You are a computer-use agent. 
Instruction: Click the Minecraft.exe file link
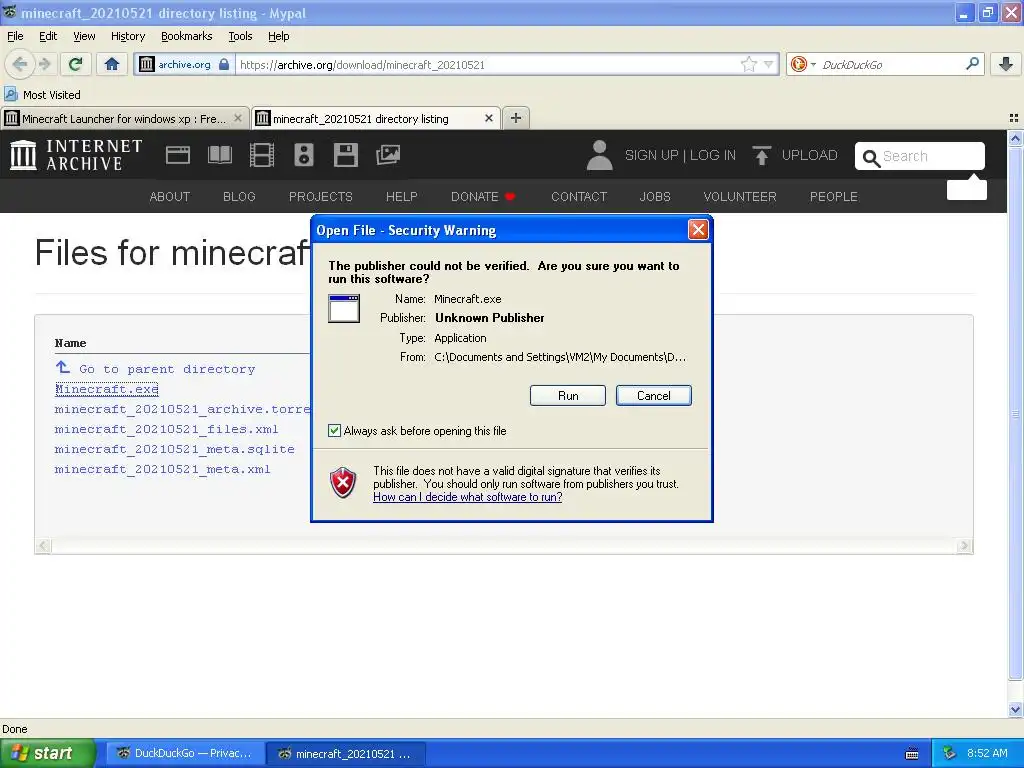coord(107,389)
